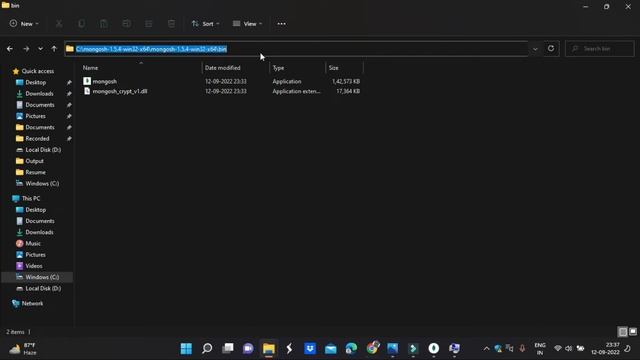
Task: Switch to details view in status bar
Action: pos(622,331)
